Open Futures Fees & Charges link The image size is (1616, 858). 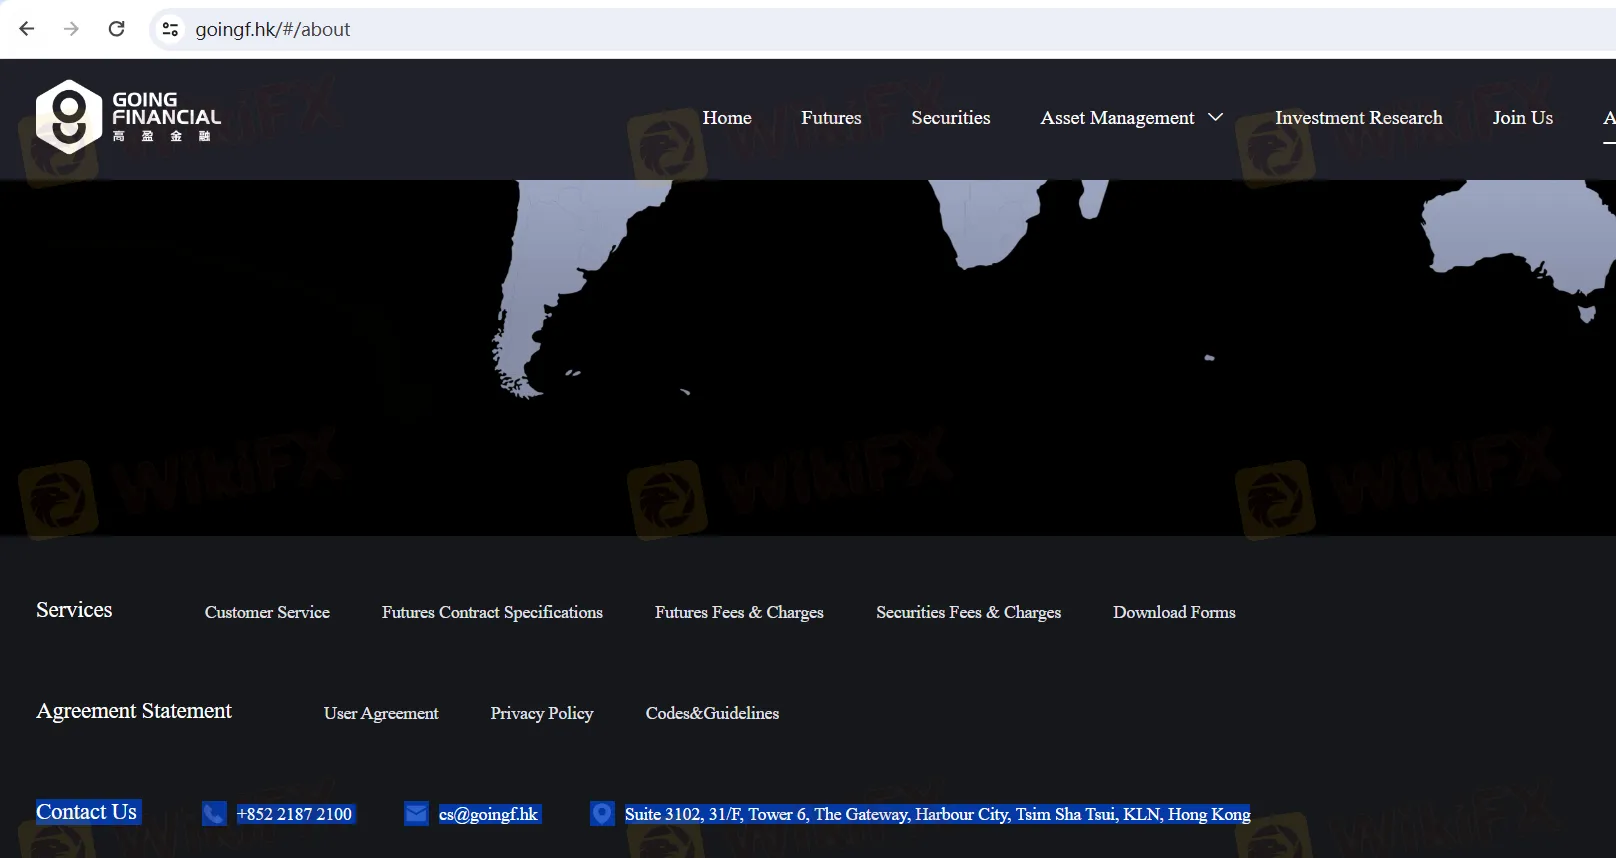(739, 612)
